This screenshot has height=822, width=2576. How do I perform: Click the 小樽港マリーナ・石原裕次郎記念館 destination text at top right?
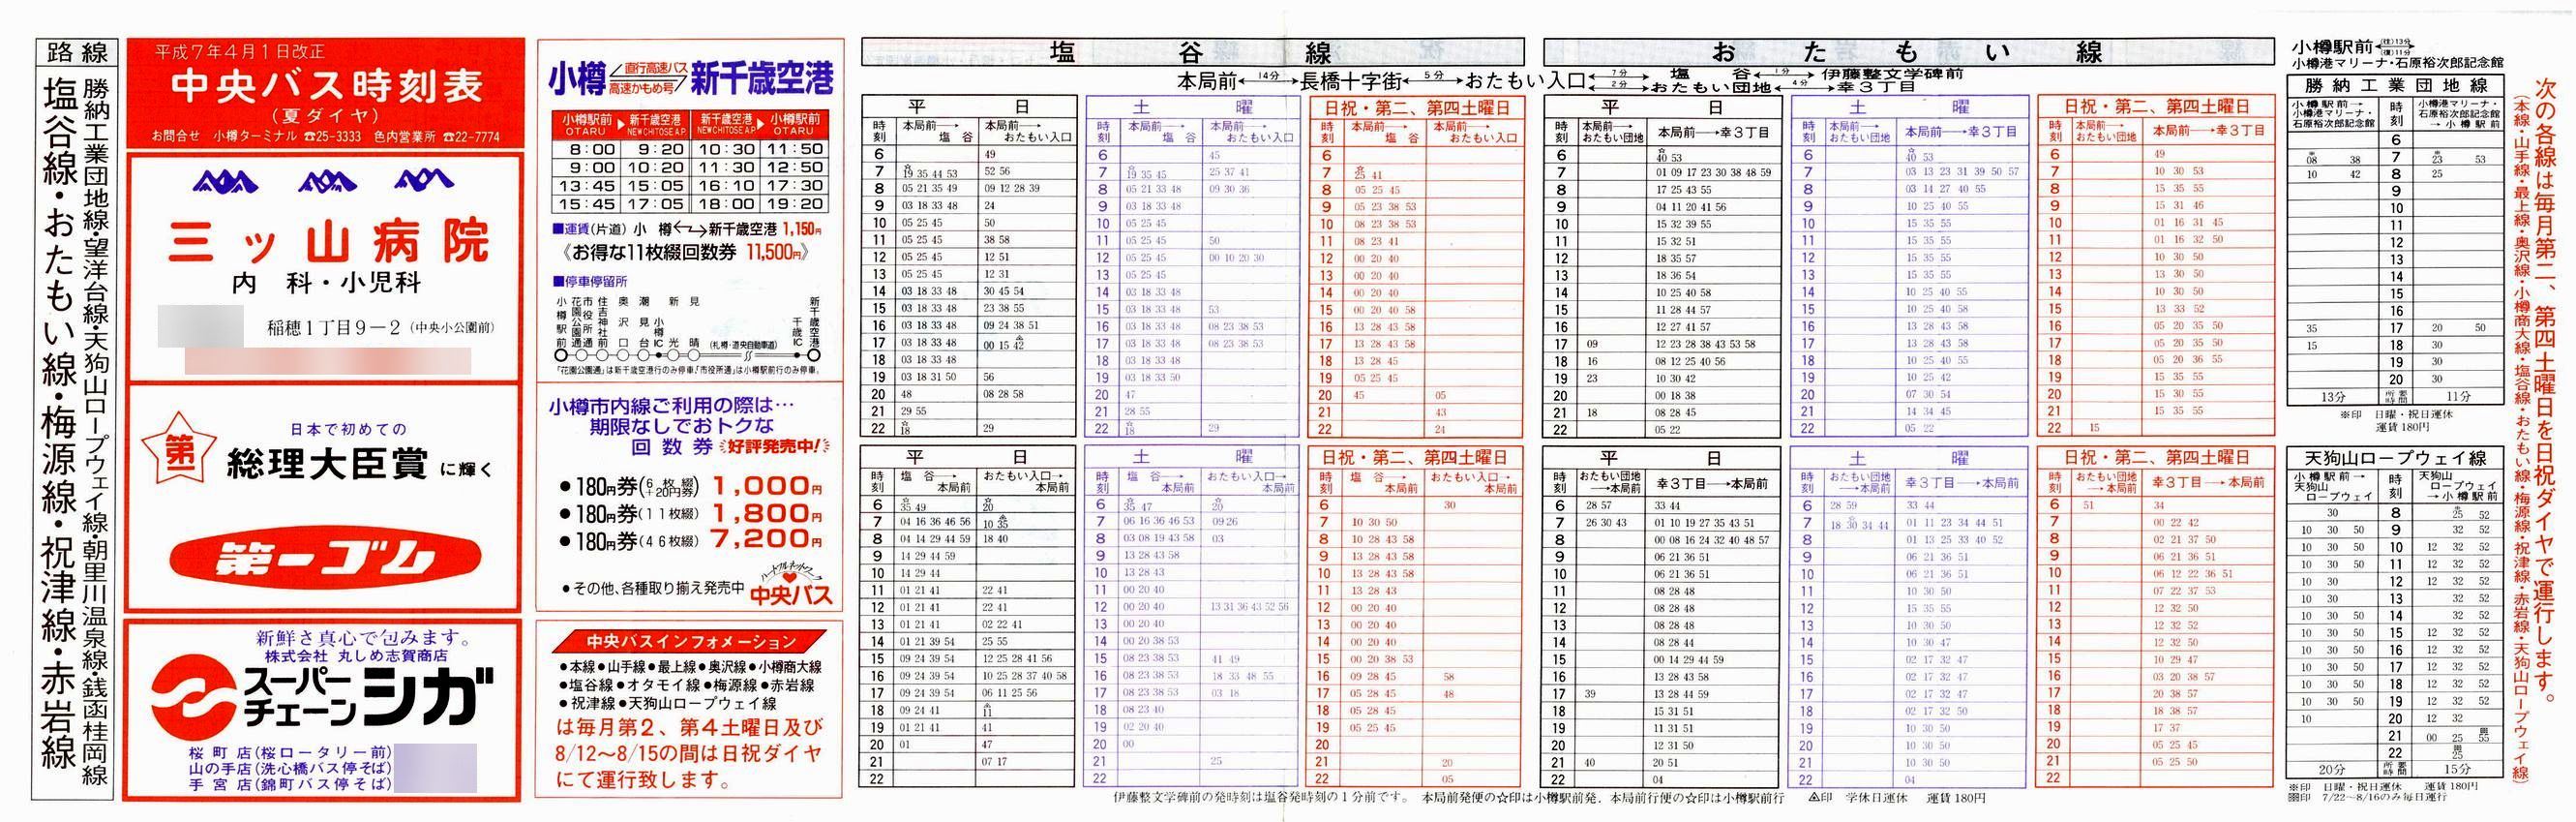pyautogui.click(x=2397, y=63)
